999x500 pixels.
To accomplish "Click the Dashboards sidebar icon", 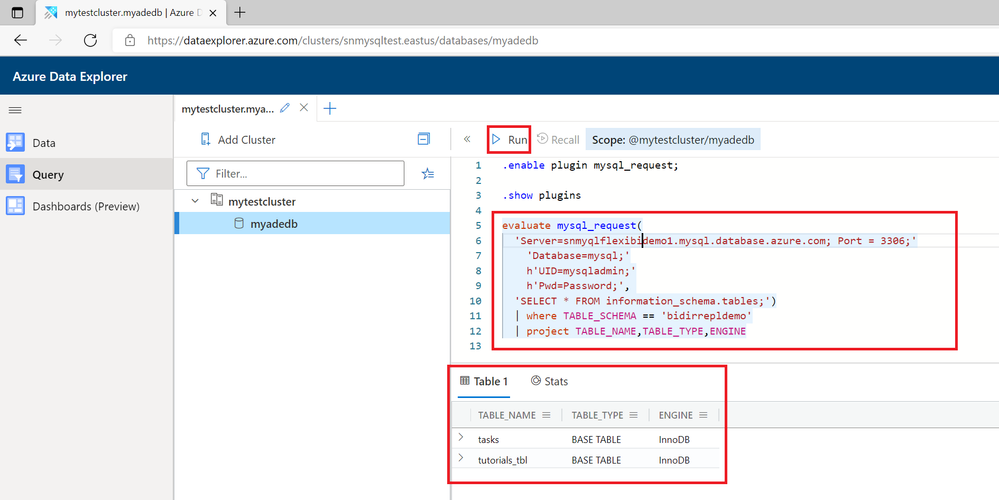I will (15, 206).
